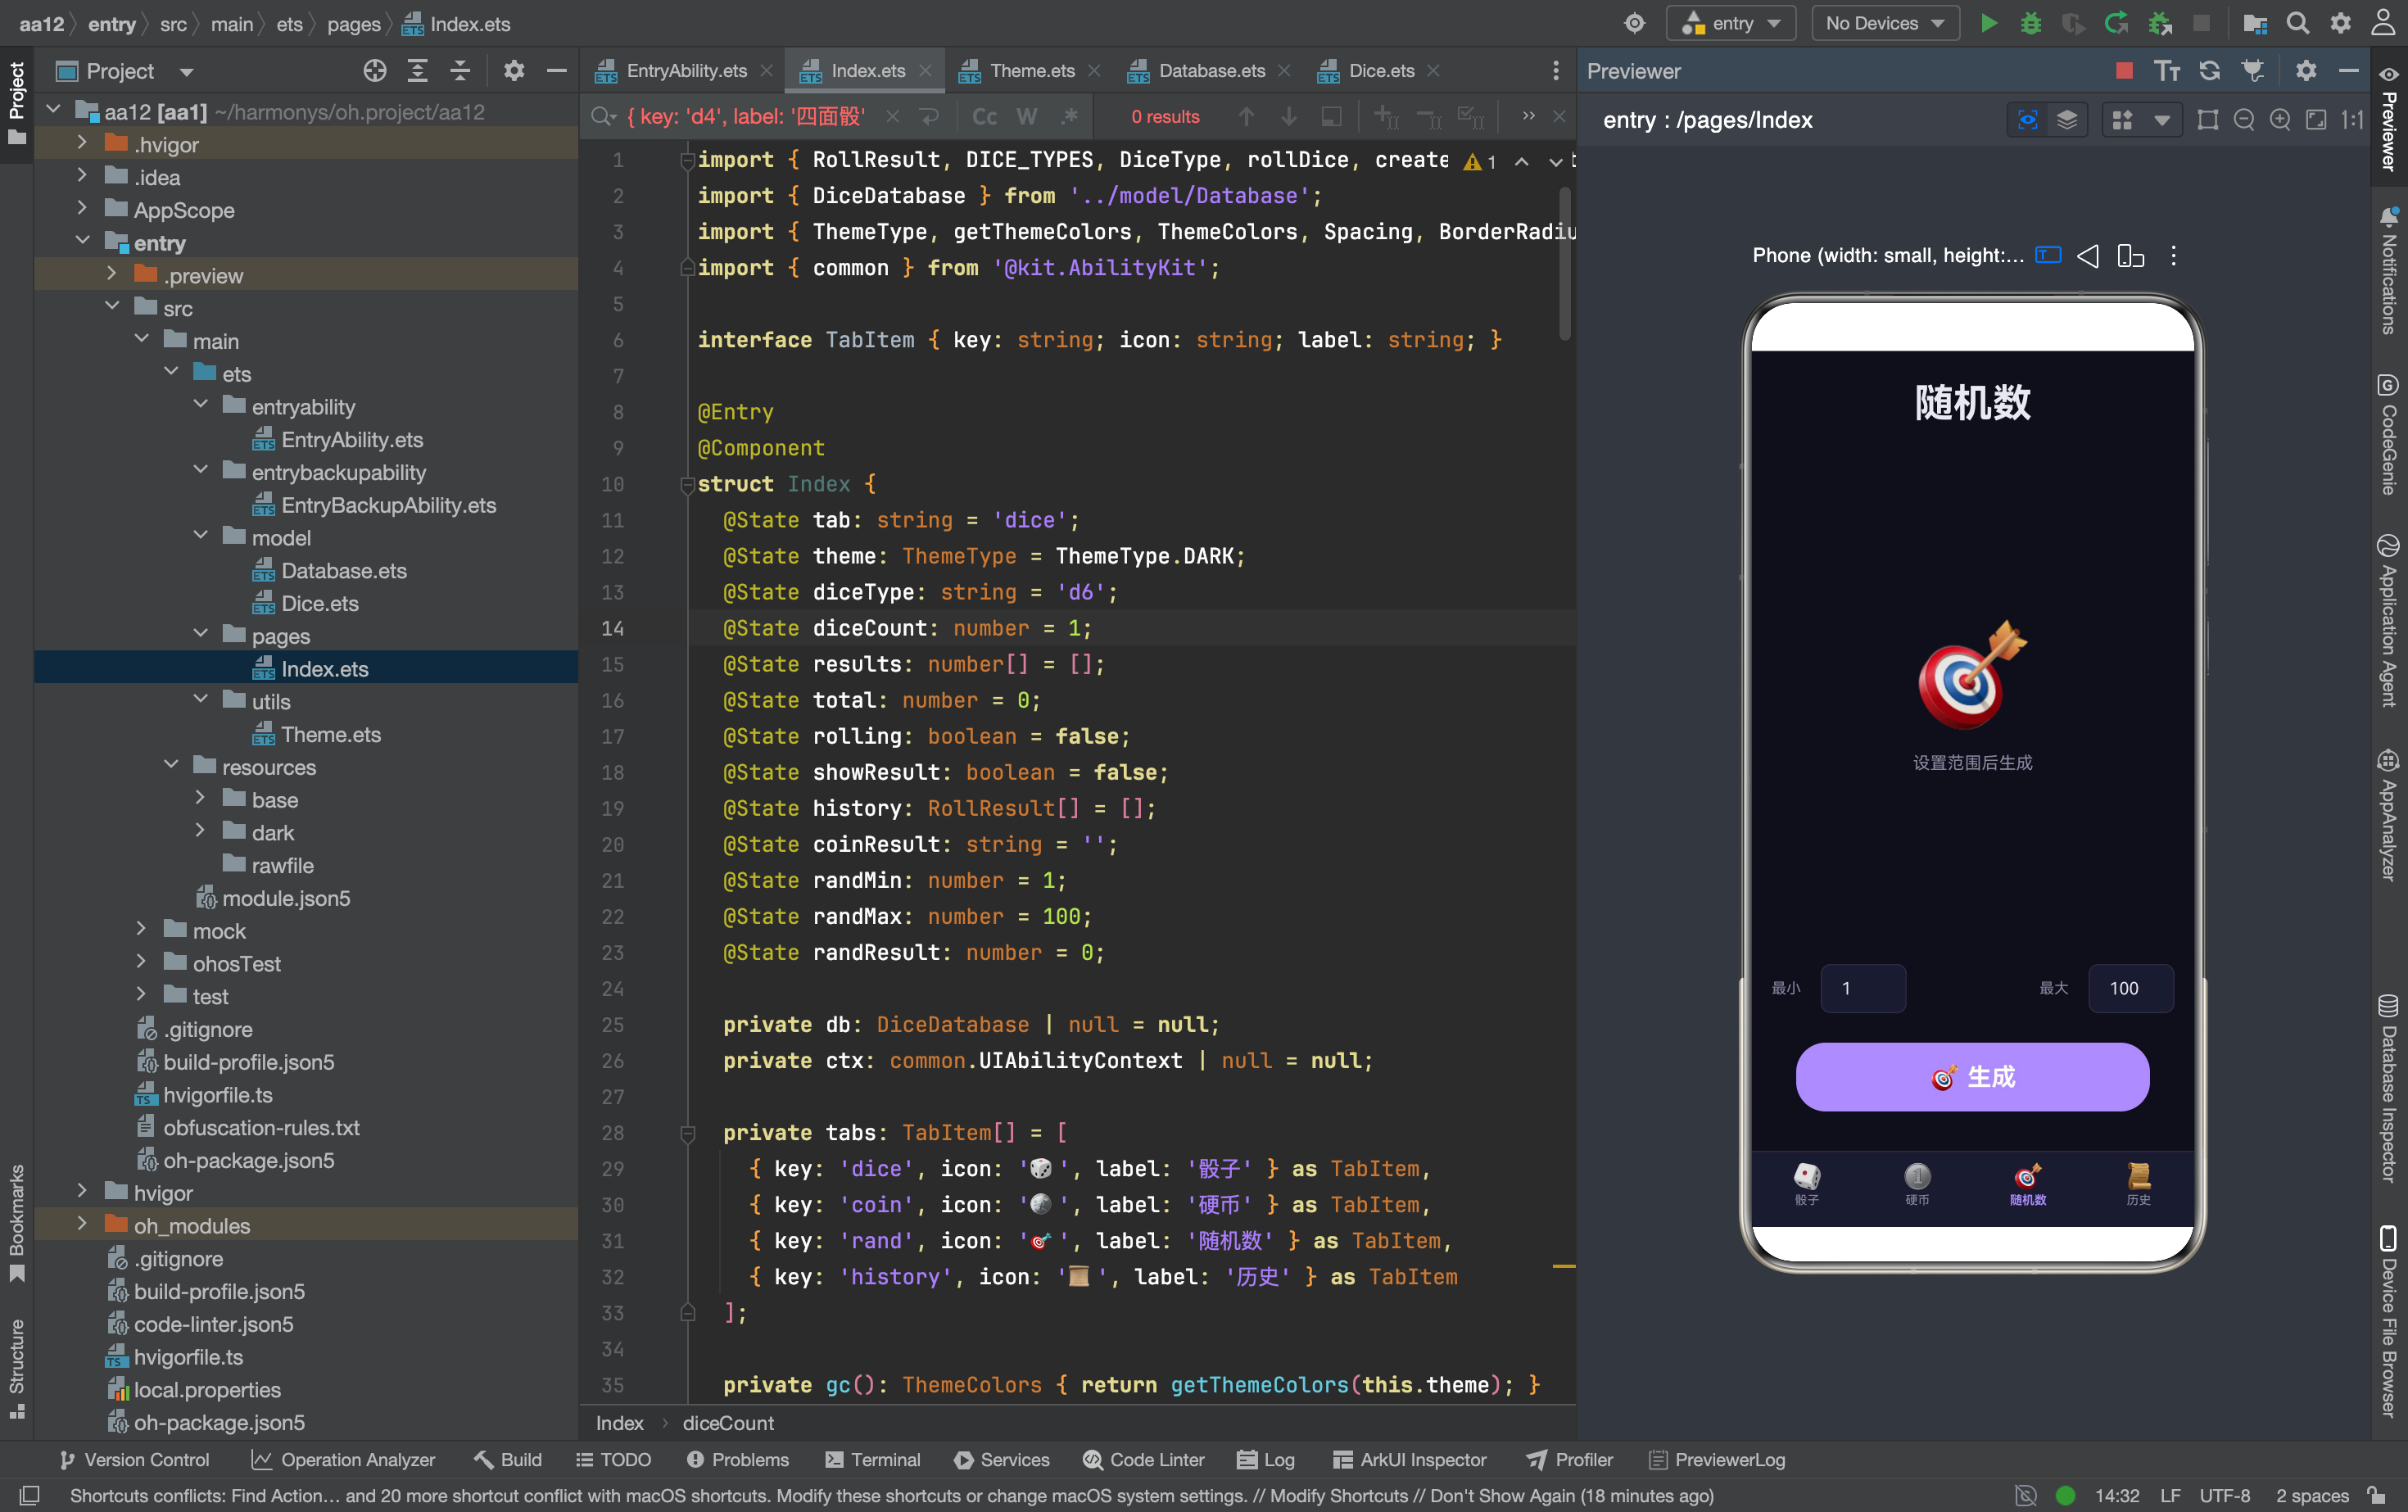This screenshot has width=2408, height=1512.
Task: Select Dice.ets in the Project tree
Action: (x=319, y=603)
